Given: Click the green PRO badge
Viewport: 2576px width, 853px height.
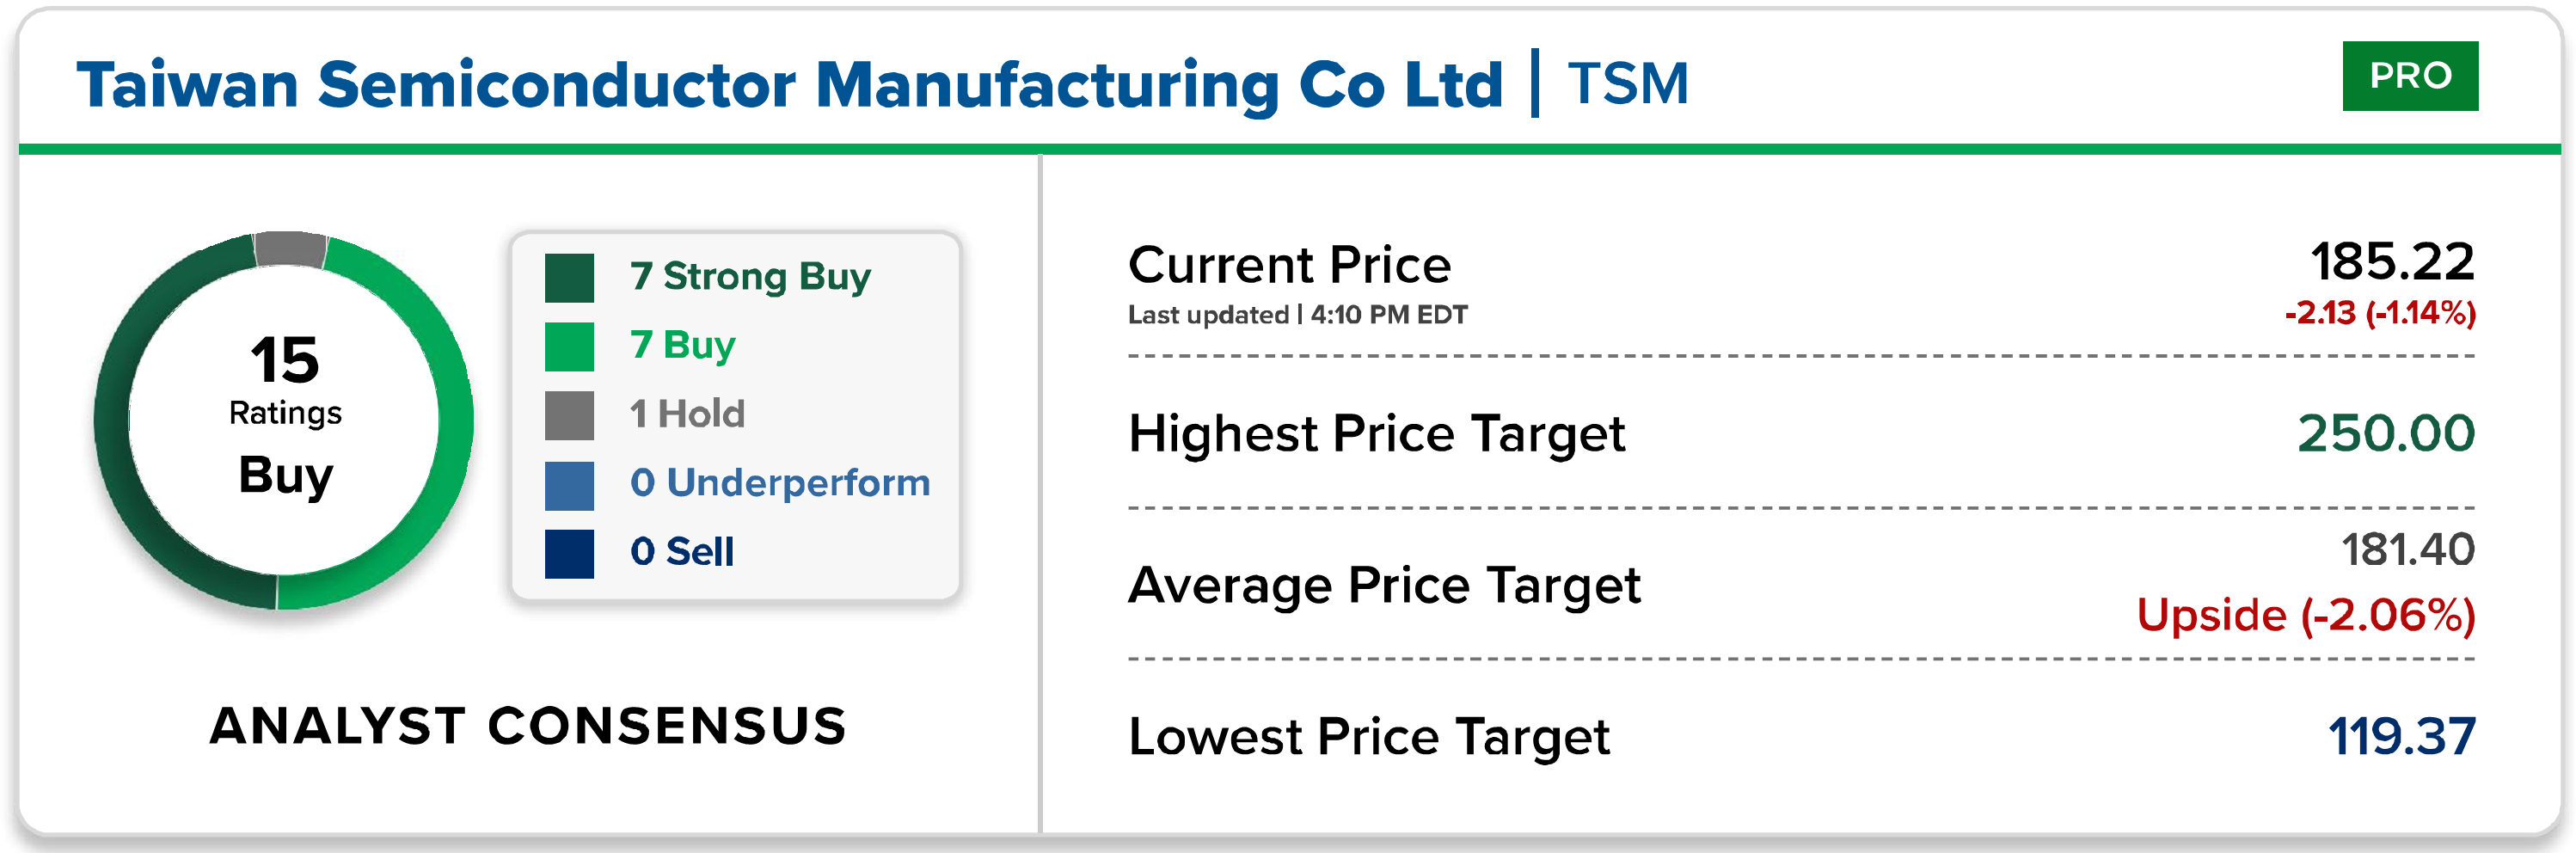Looking at the screenshot, I should [2409, 76].
